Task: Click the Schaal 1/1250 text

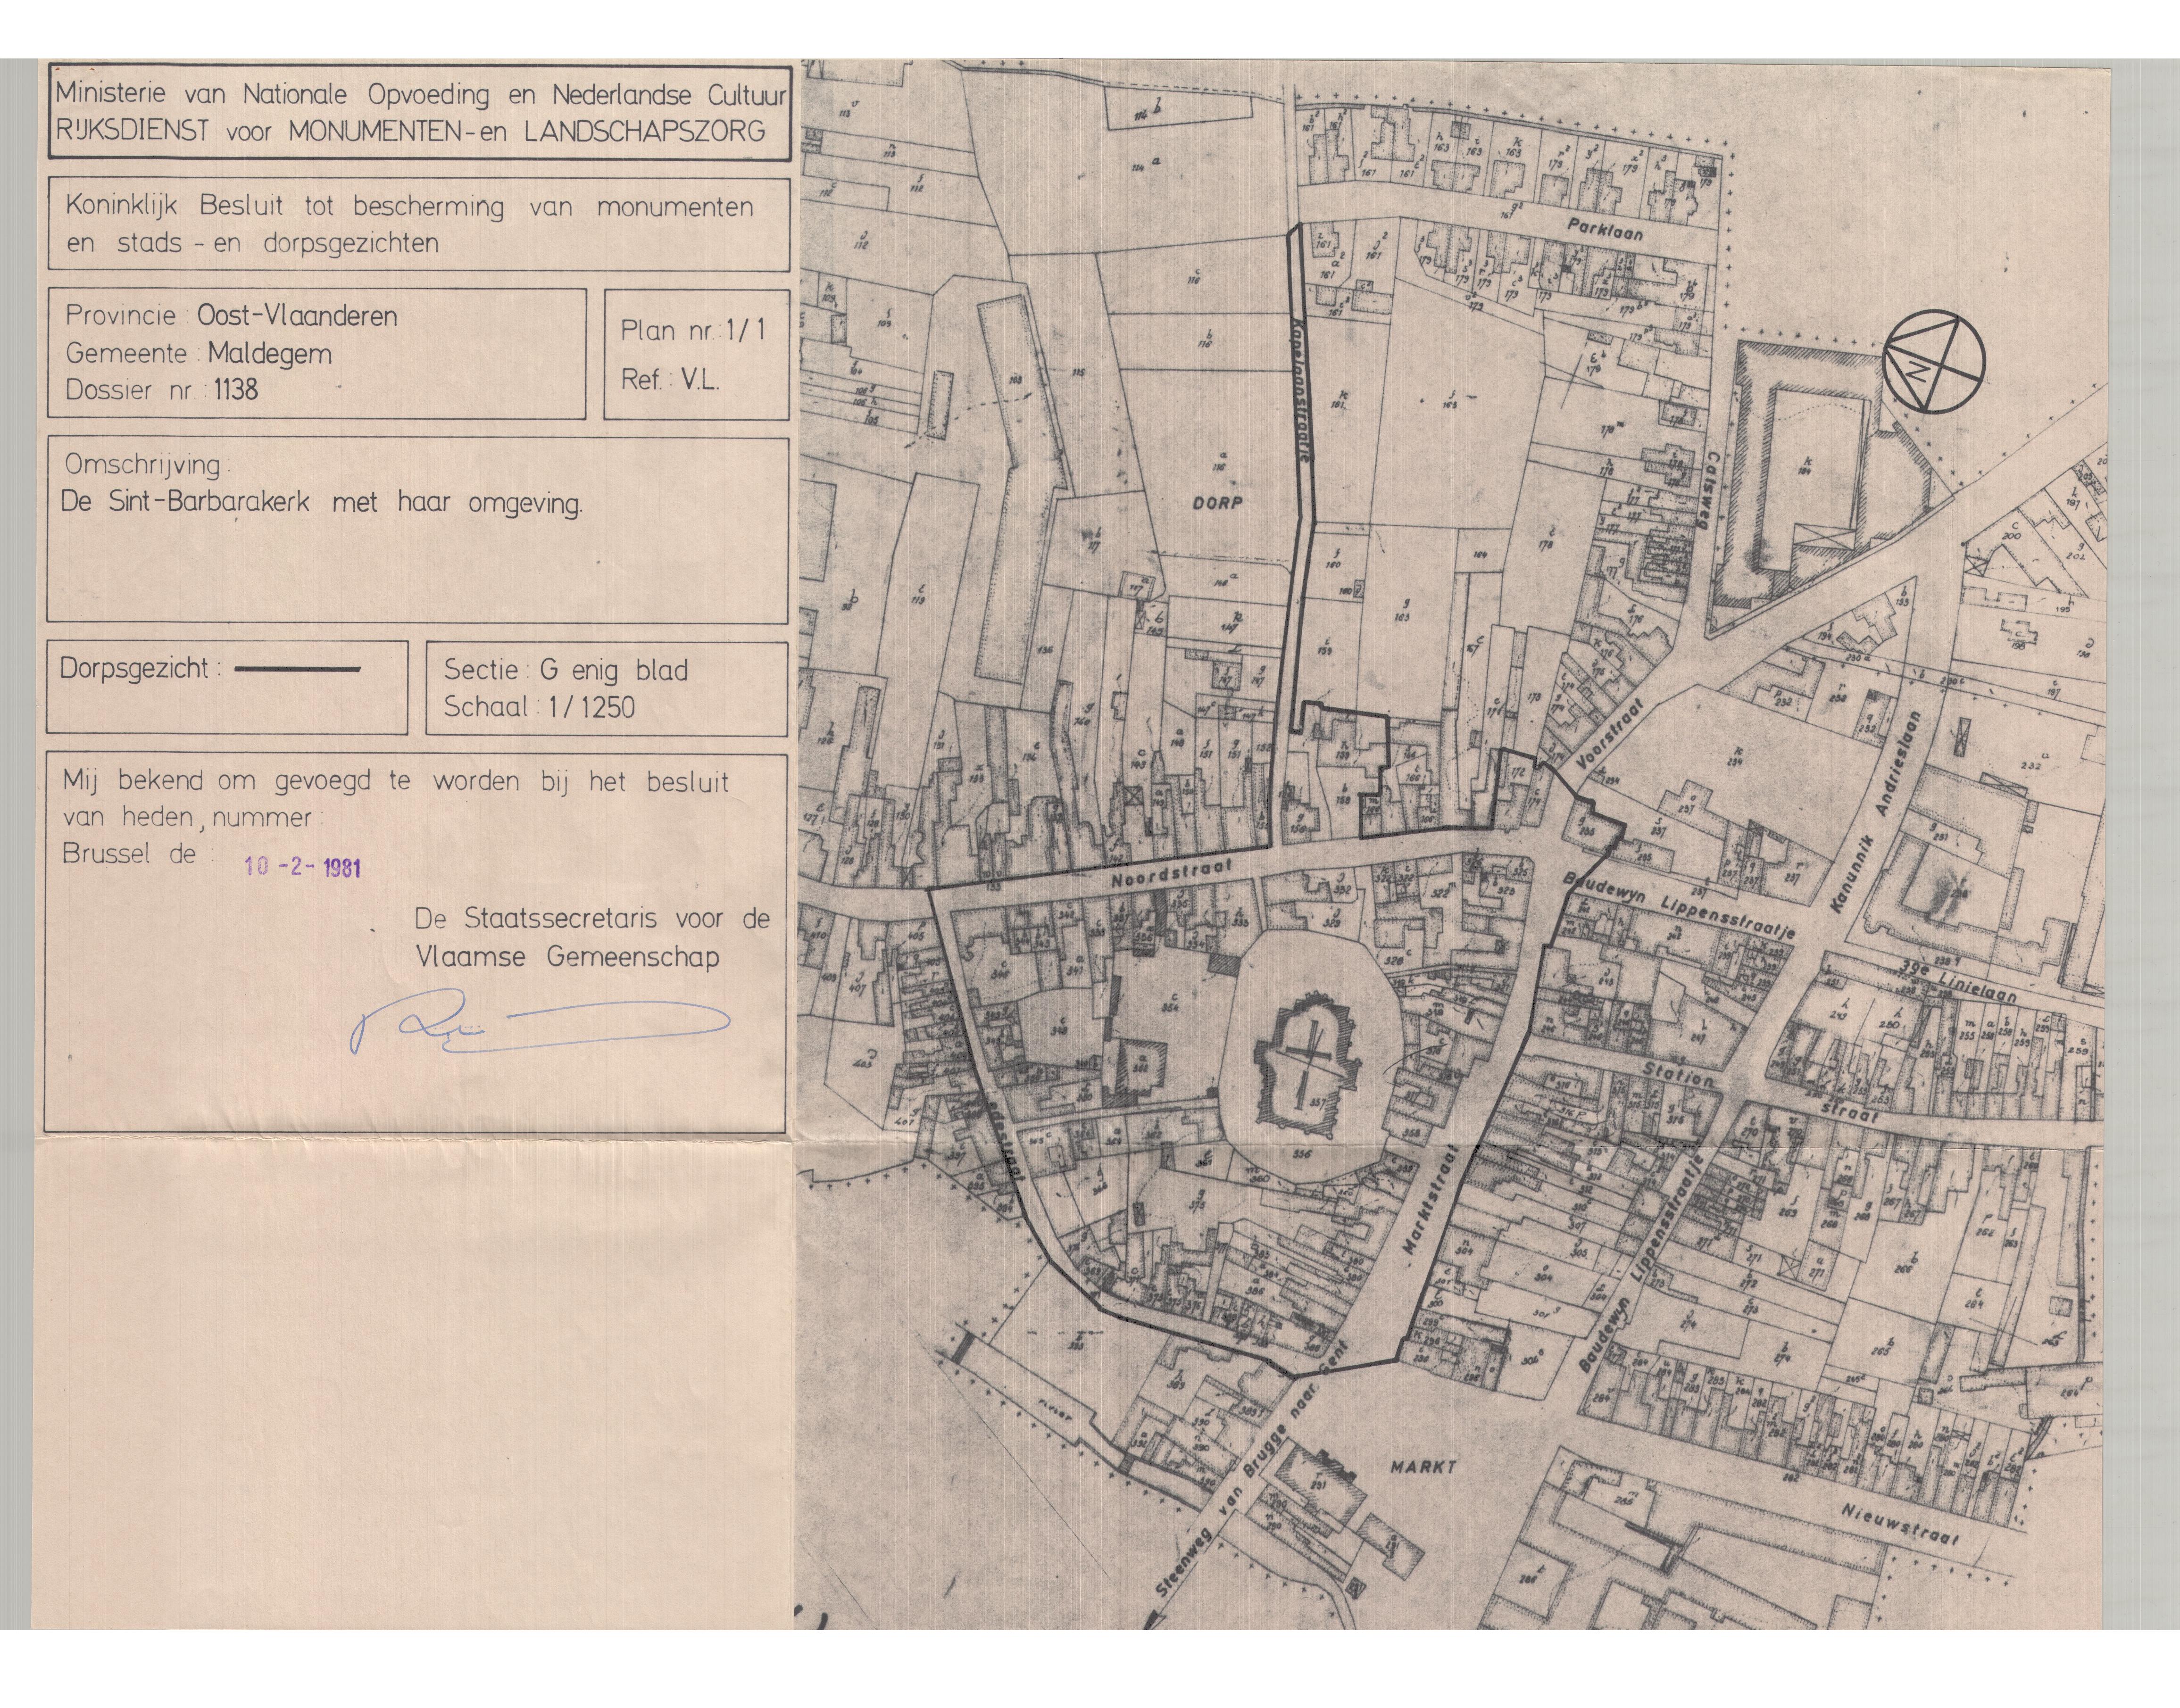Action: tap(539, 707)
